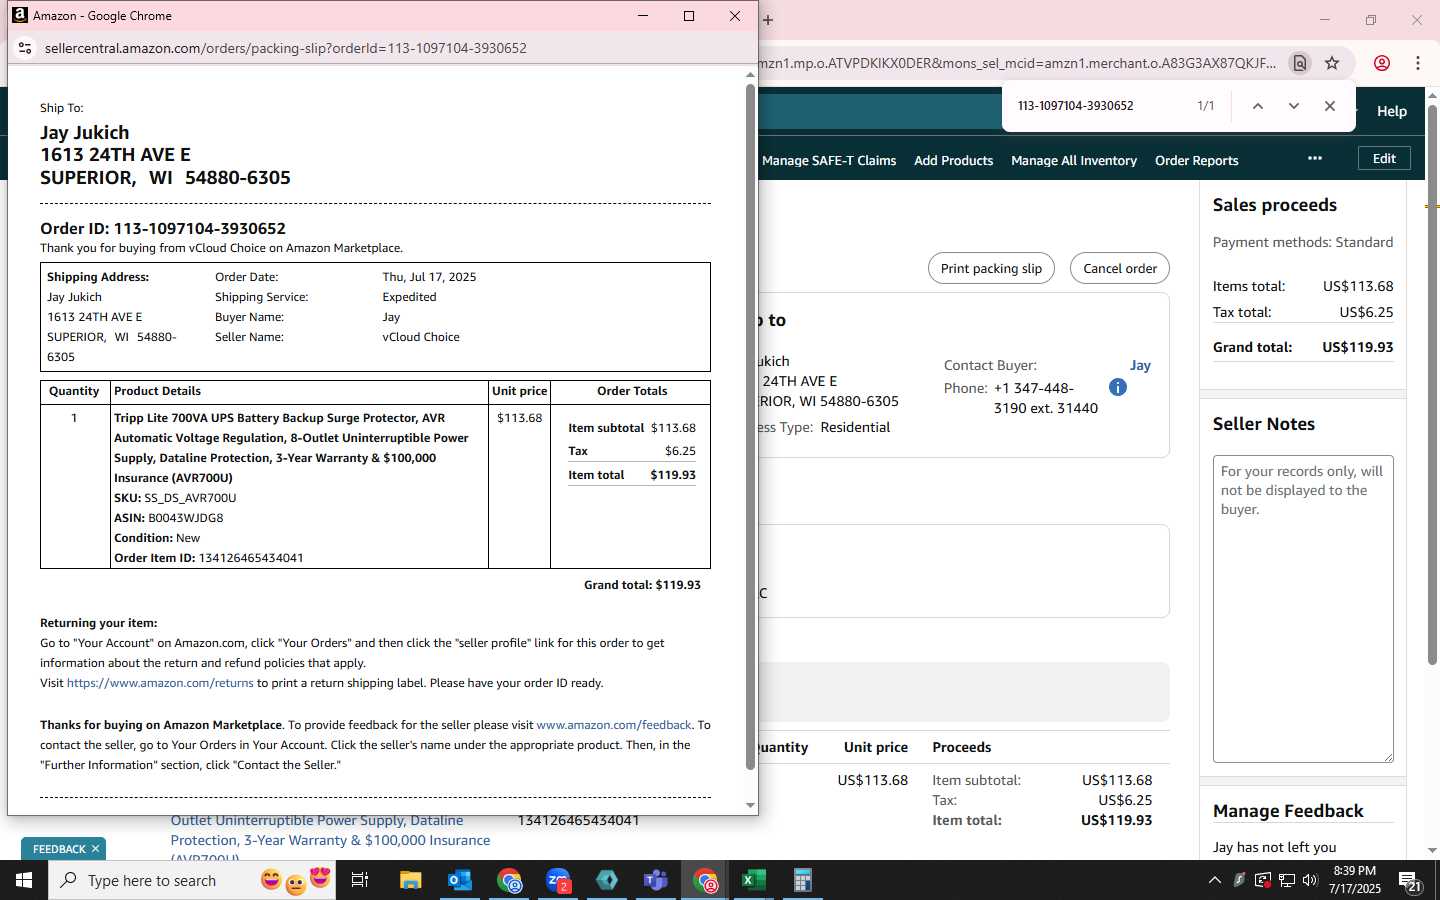Click the FEEDBACK tab label
Screen dimensions: 1440x900
[x=59, y=849]
